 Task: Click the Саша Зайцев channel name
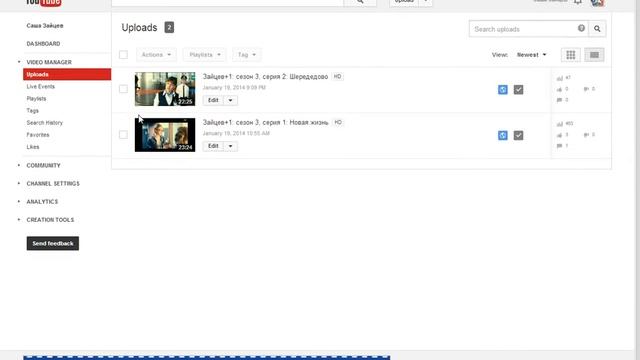(45, 26)
